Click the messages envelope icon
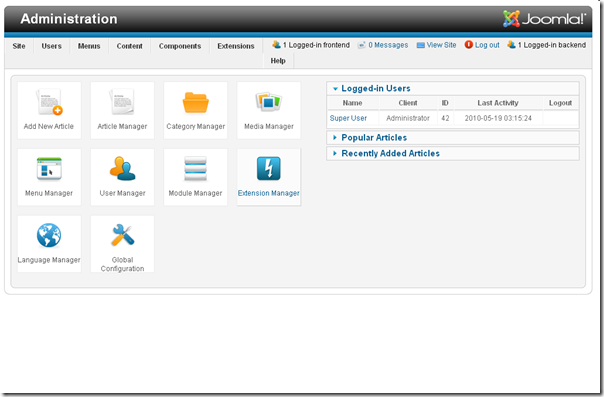Image resolution: width=604 pixels, height=397 pixels. (361, 45)
